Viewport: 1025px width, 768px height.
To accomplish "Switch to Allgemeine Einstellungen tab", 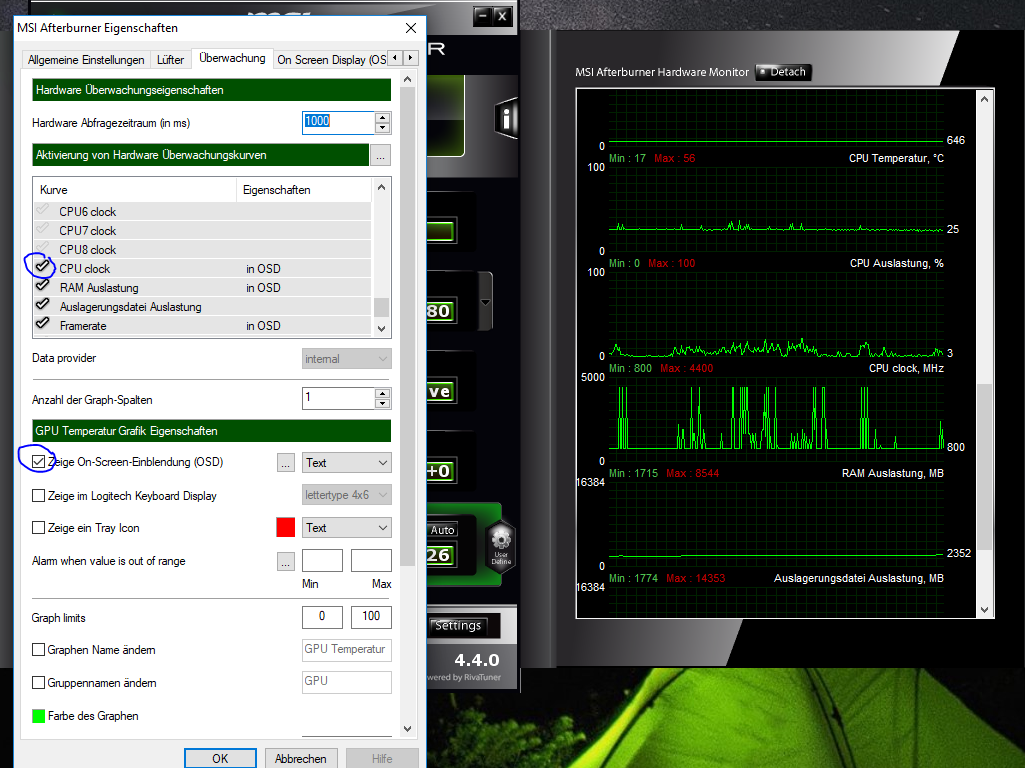I will (x=86, y=59).
